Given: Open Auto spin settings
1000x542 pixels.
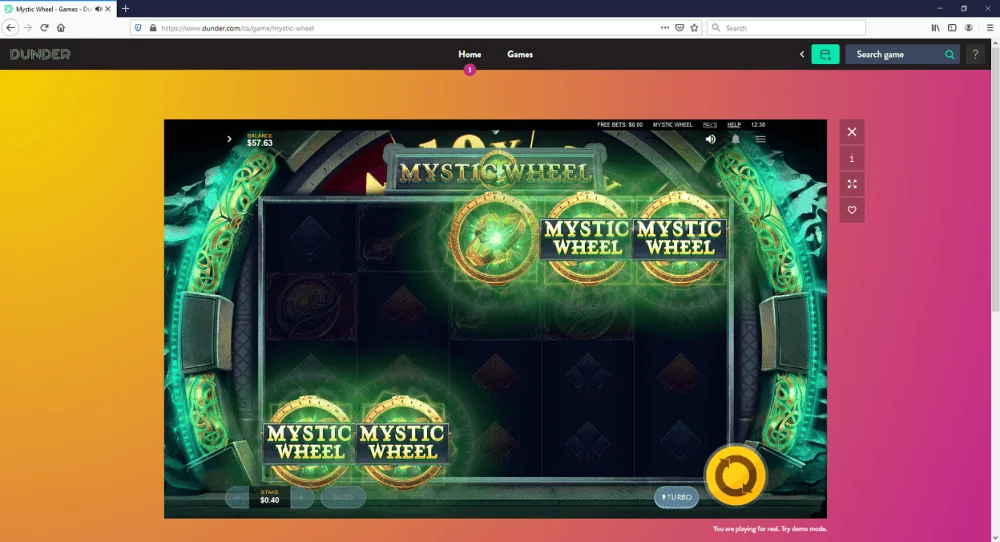Looking at the screenshot, I should click(342, 497).
